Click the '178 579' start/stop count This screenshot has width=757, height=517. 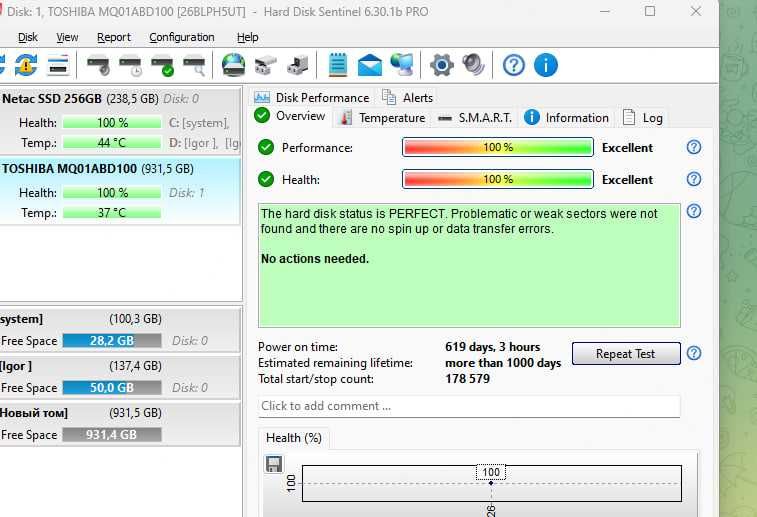[467, 378]
